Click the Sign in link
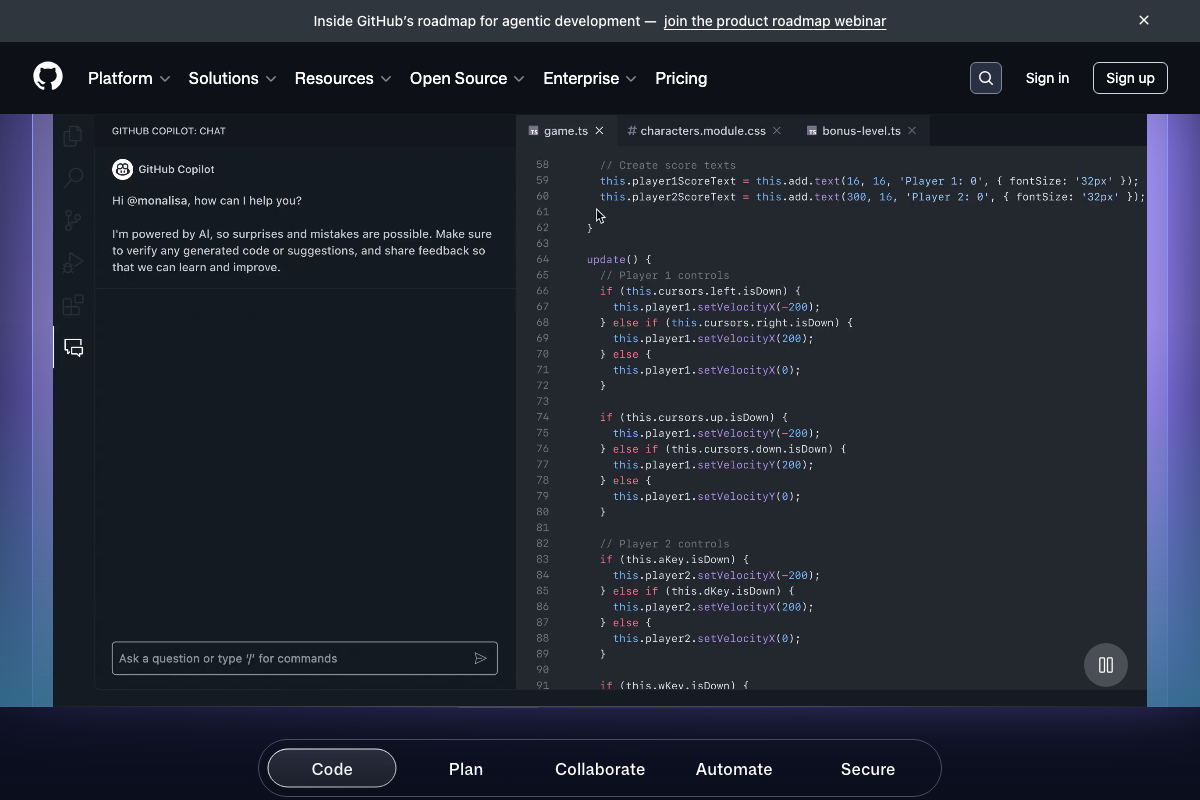Viewport: 1200px width, 800px height. pyautogui.click(x=1047, y=78)
